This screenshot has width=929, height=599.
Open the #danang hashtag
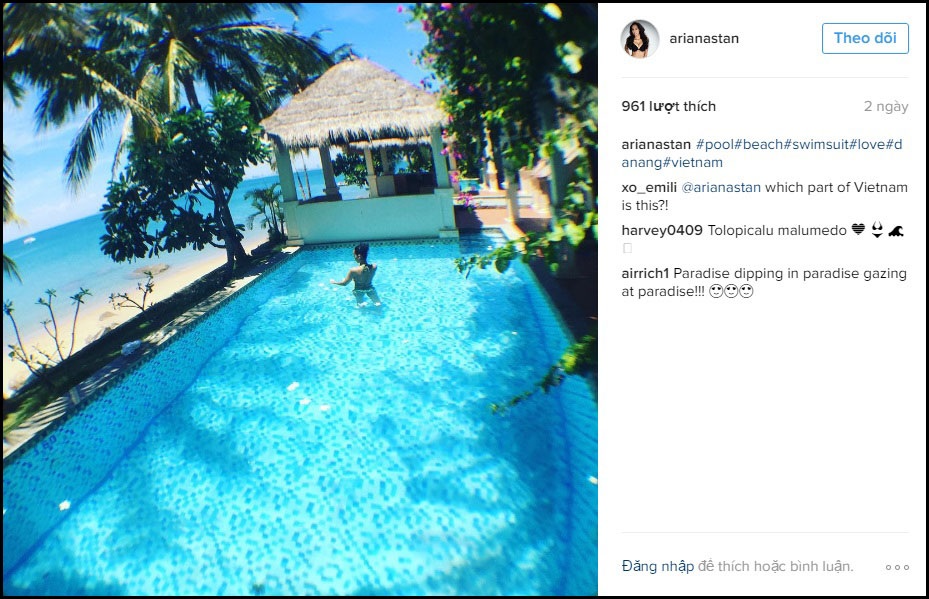click(x=762, y=153)
